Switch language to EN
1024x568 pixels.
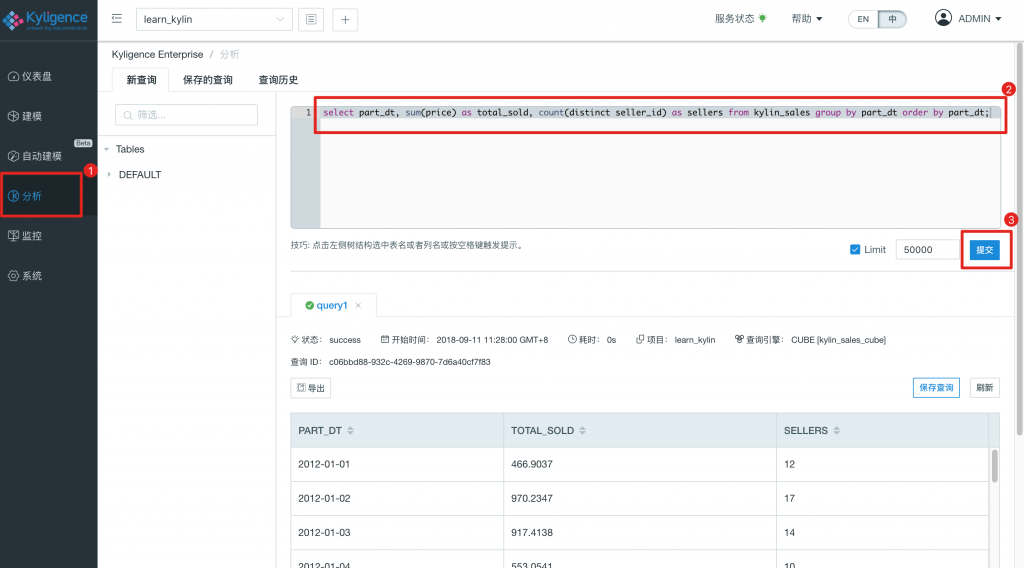[863, 19]
